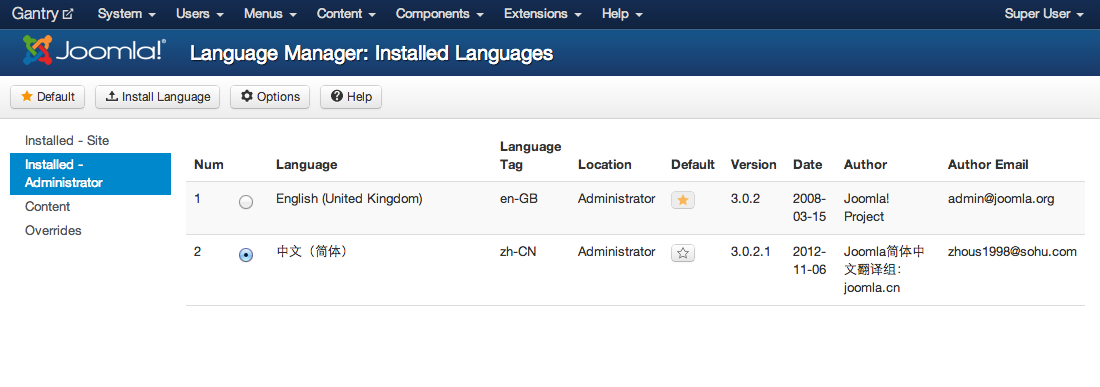Click date '2008-03-15' cell

tap(809, 208)
